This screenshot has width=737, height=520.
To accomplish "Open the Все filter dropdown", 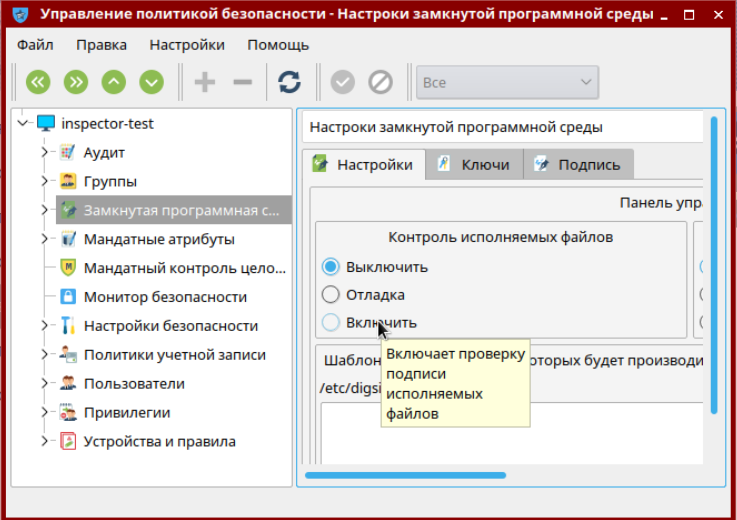I will 508,82.
